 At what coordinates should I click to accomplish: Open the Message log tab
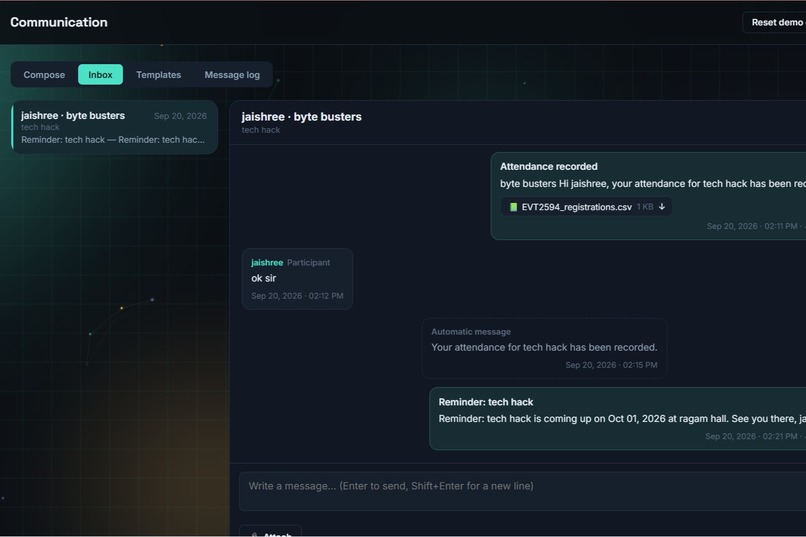(232, 75)
